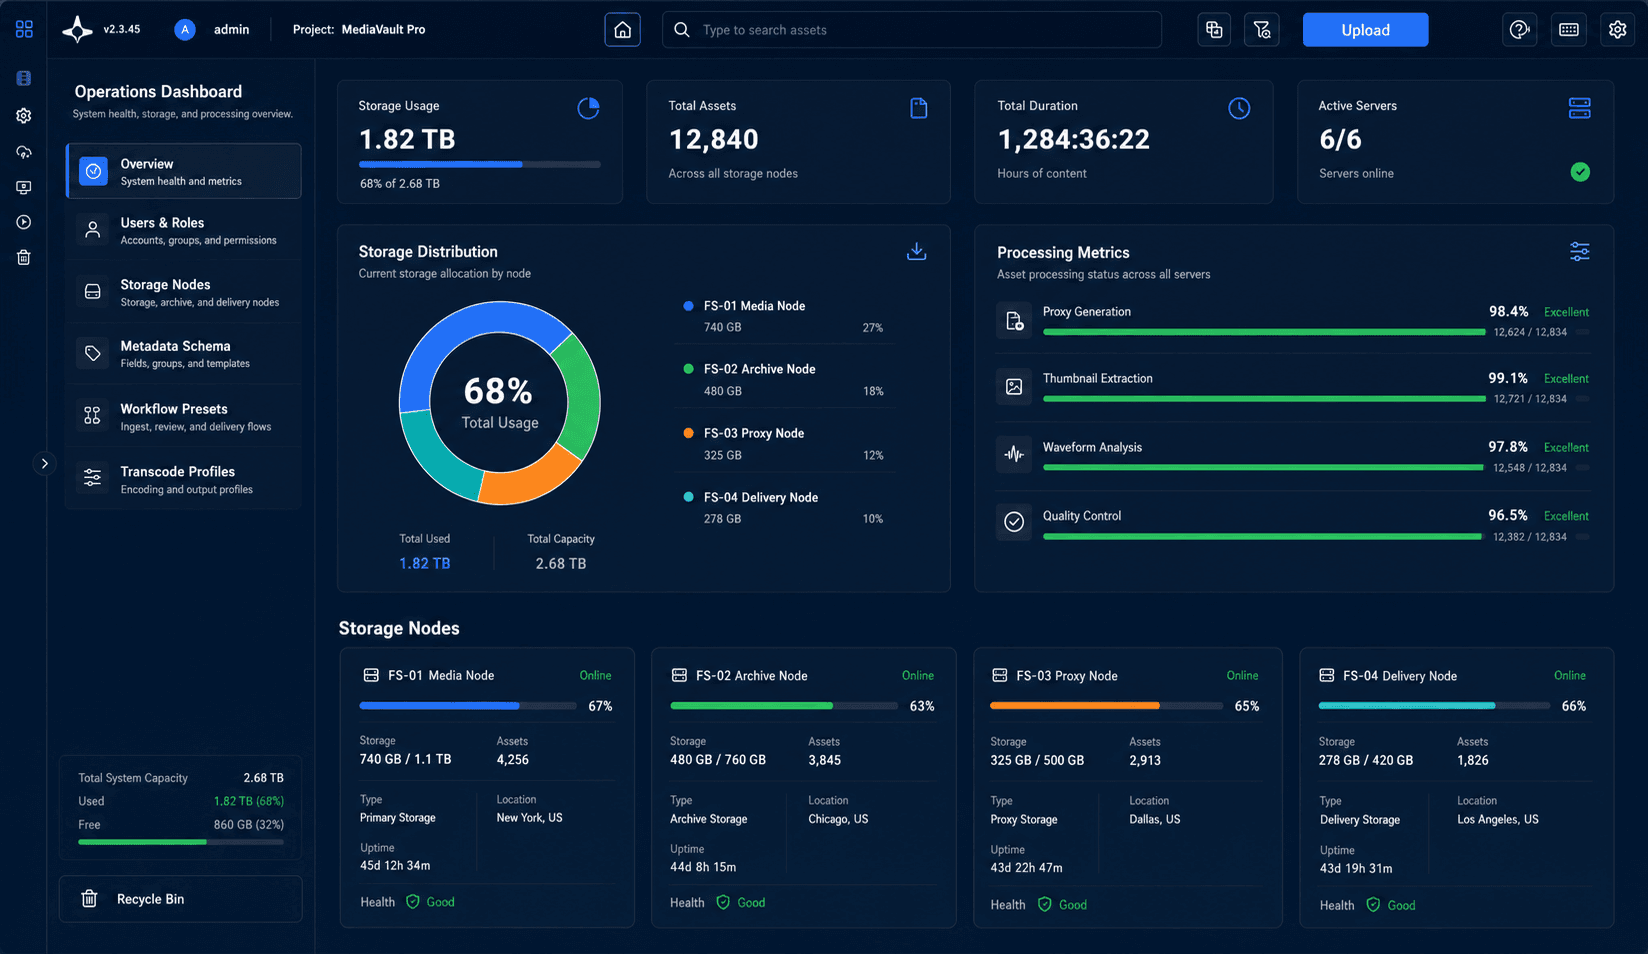
Task: Click project name MediaVault Pro
Action: (383, 30)
